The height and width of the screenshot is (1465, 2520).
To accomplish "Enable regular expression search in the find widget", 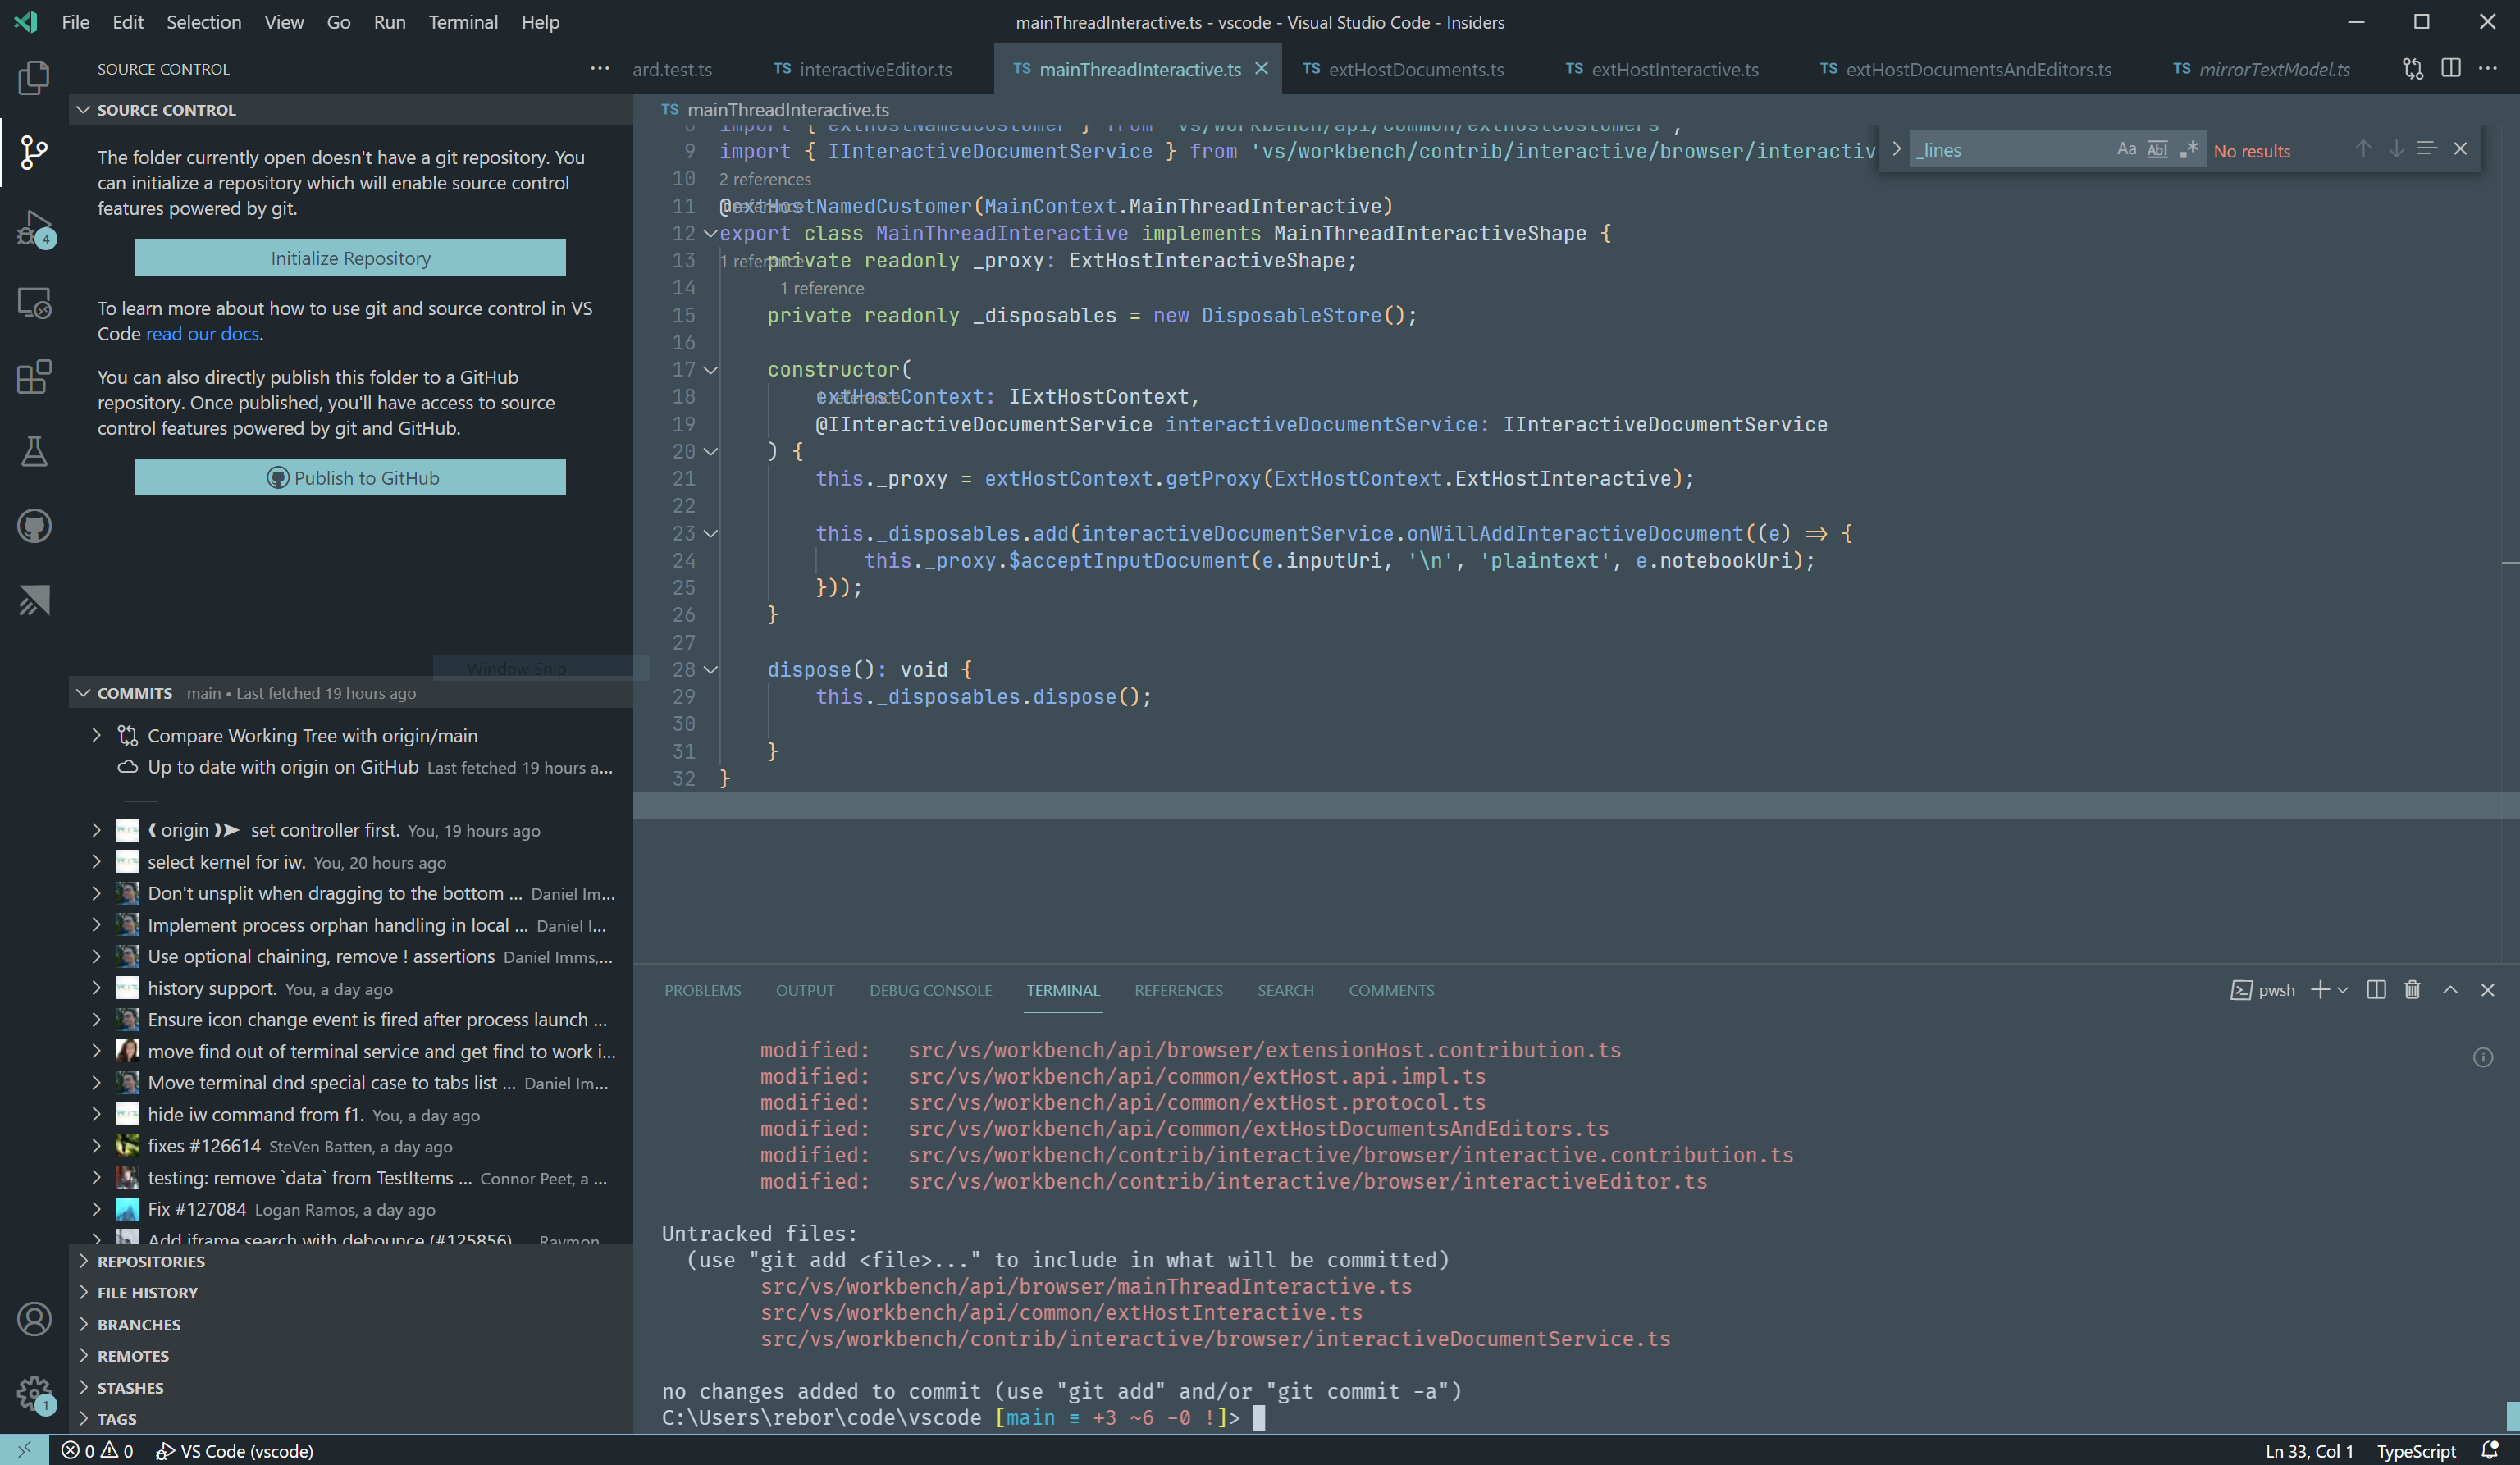I will pos(2189,149).
